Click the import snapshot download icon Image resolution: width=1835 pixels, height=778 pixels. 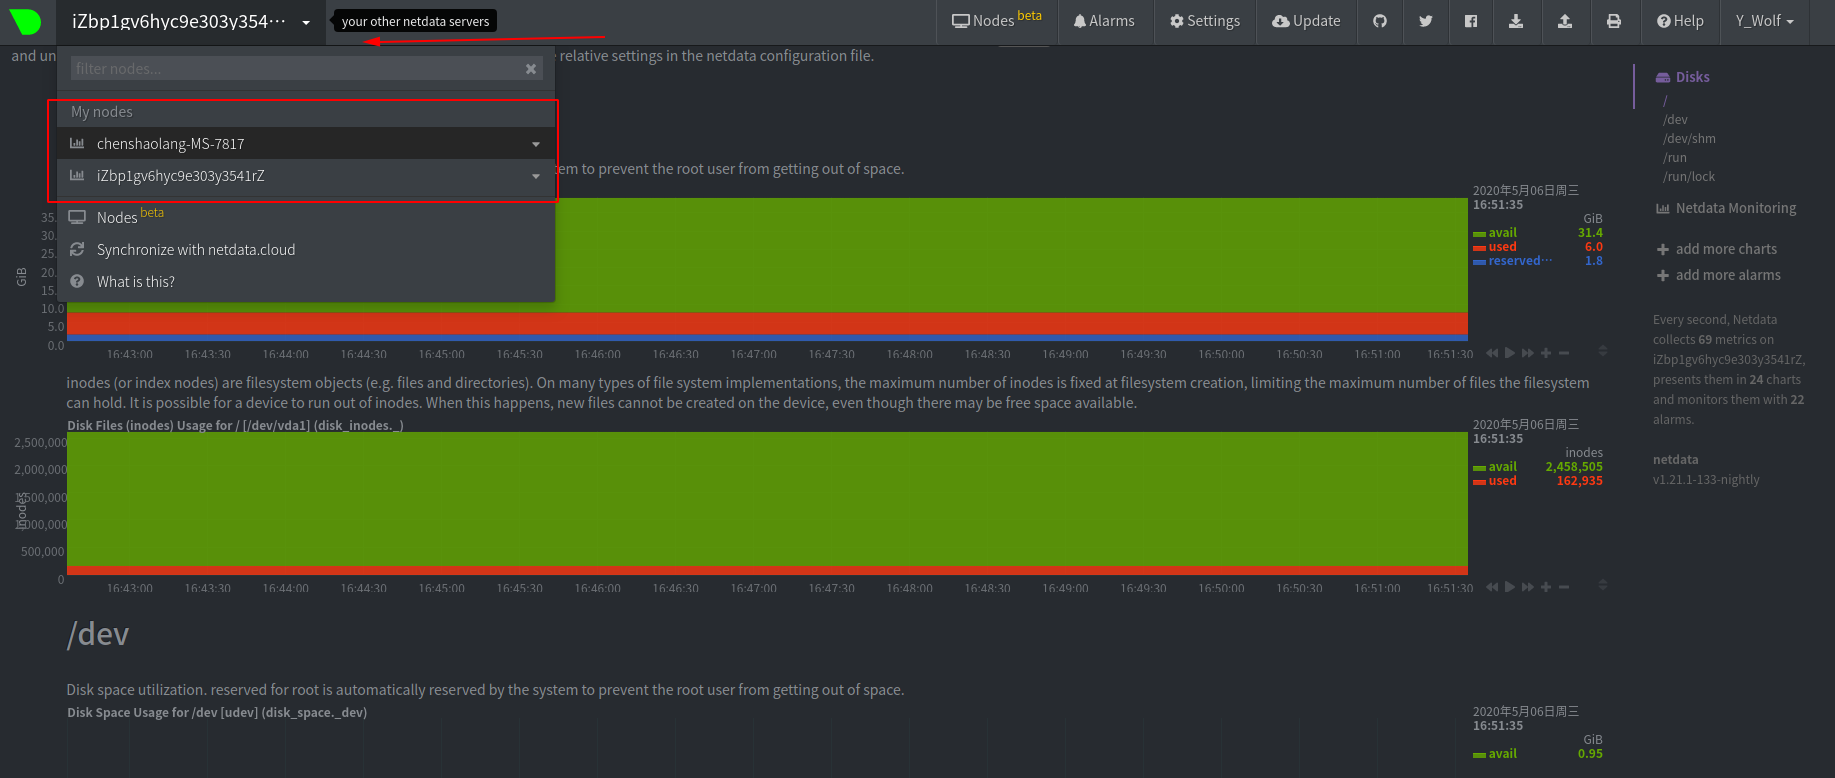tap(1516, 21)
